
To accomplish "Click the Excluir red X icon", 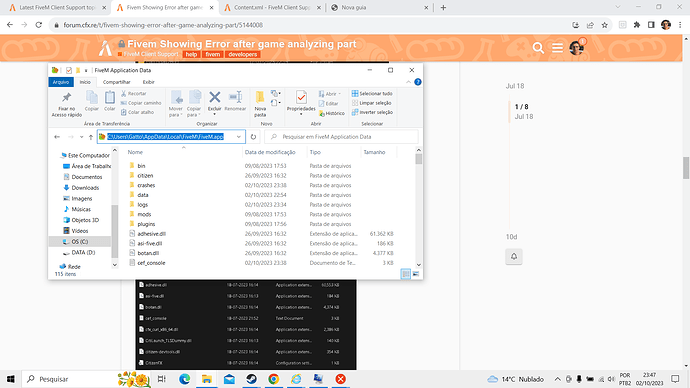I will point(215,97).
